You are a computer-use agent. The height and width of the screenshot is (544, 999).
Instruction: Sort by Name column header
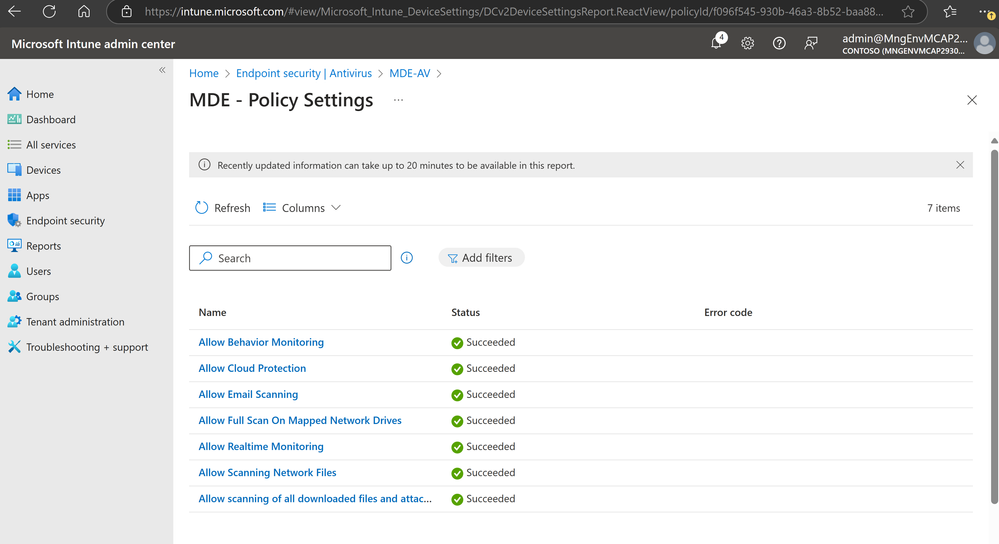[x=212, y=312]
